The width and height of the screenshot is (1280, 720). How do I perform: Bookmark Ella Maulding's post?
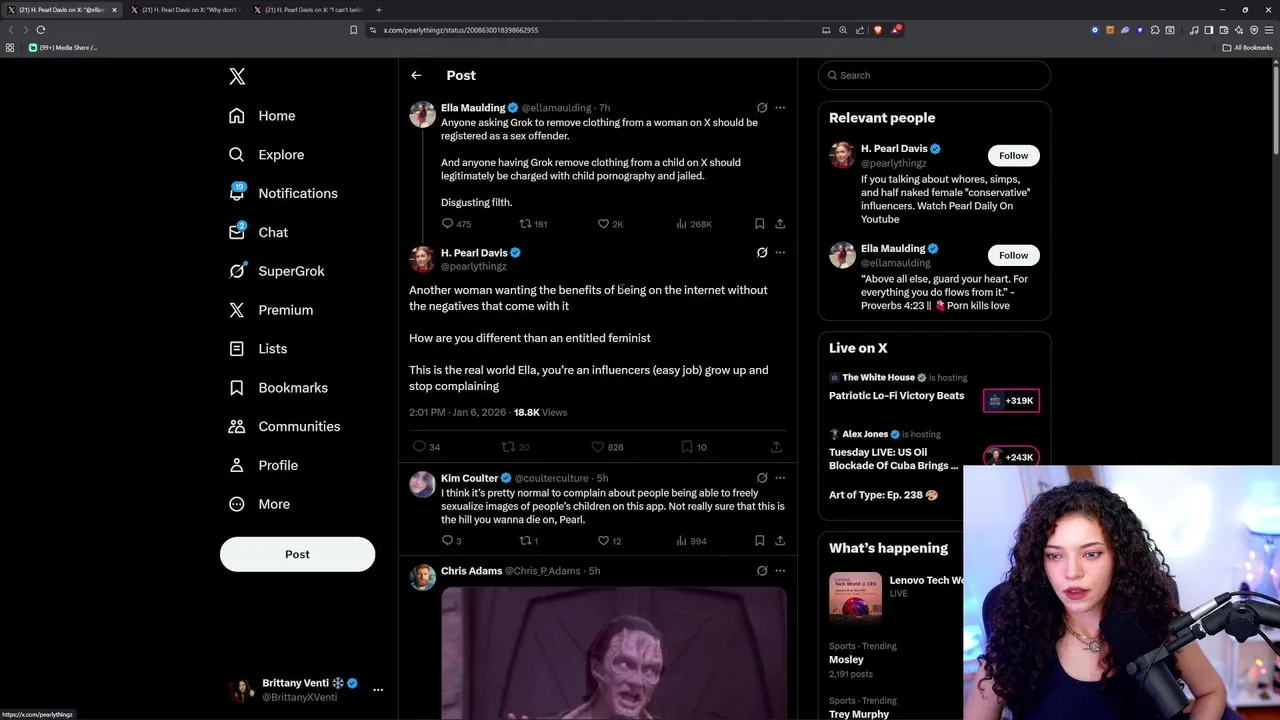tap(760, 224)
